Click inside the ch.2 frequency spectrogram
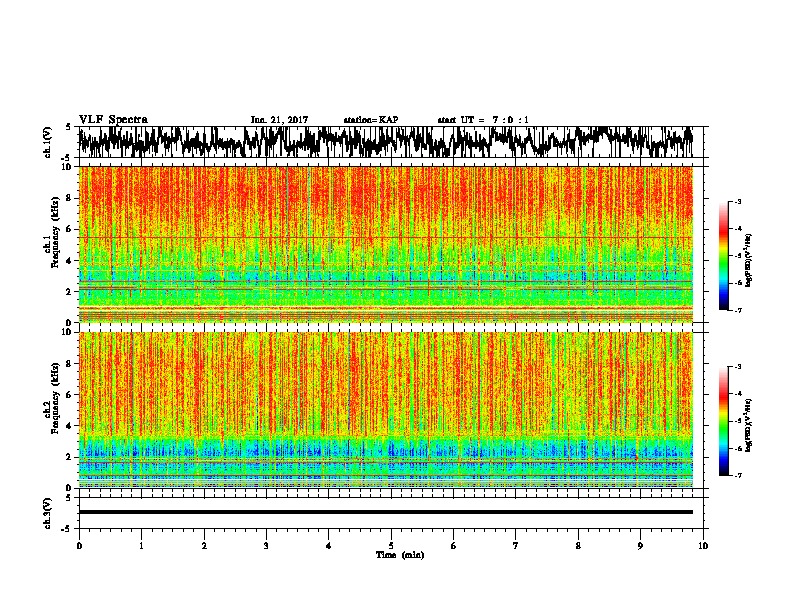 tap(386, 410)
